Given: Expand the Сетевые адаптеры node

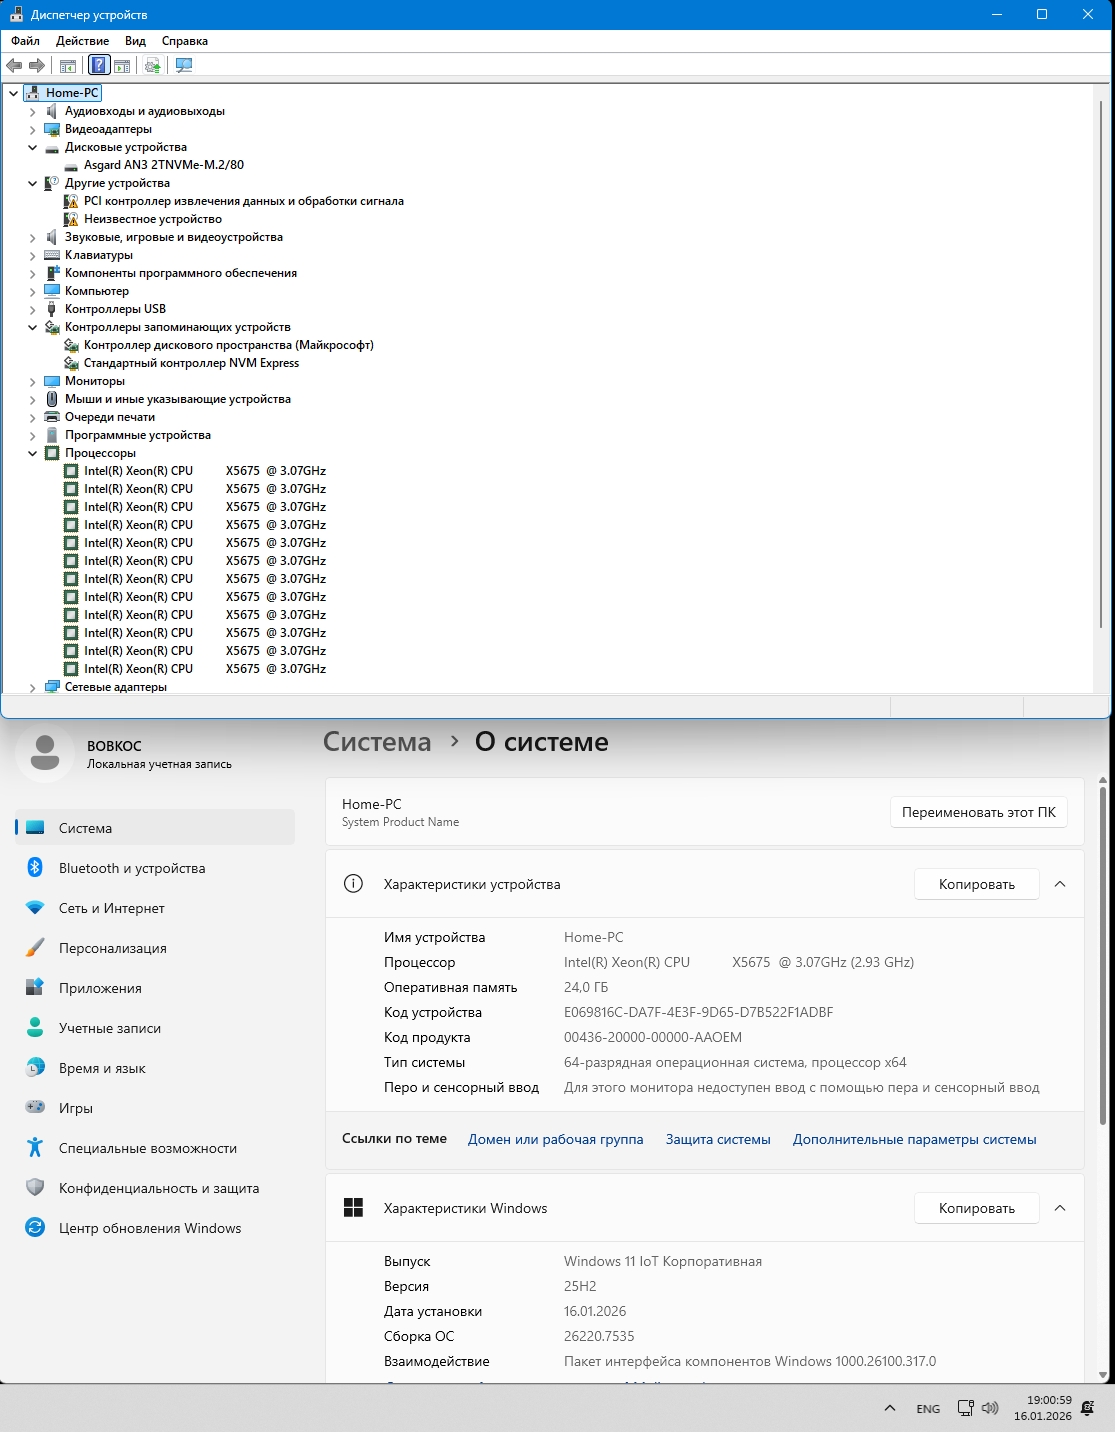Looking at the screenshot, I should (x=32, y=687).
